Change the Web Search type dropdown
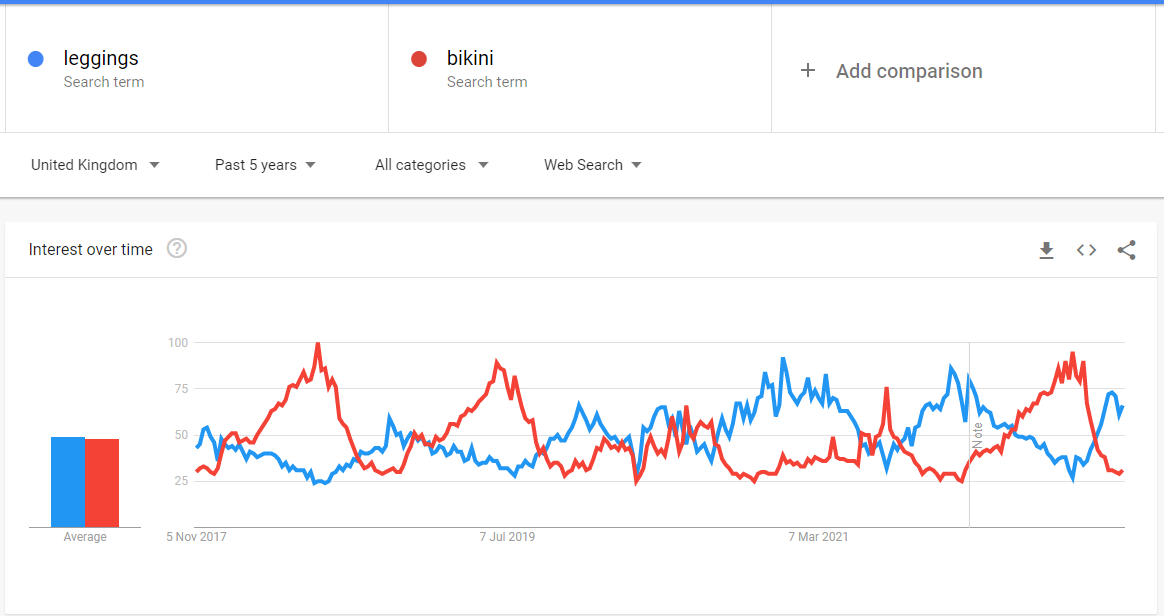This screenshot has height=616, width=1164. pyautogui.click(x=592, y=165)
